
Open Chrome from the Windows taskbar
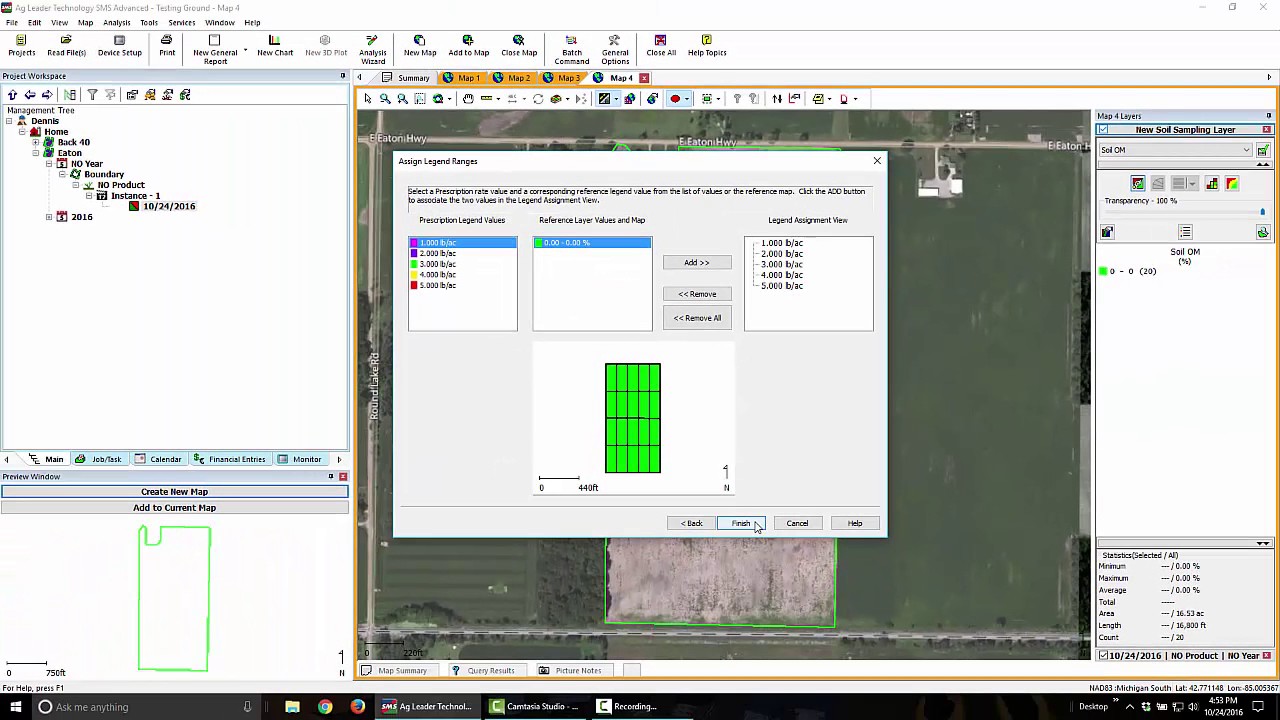[x=325, y=707]
